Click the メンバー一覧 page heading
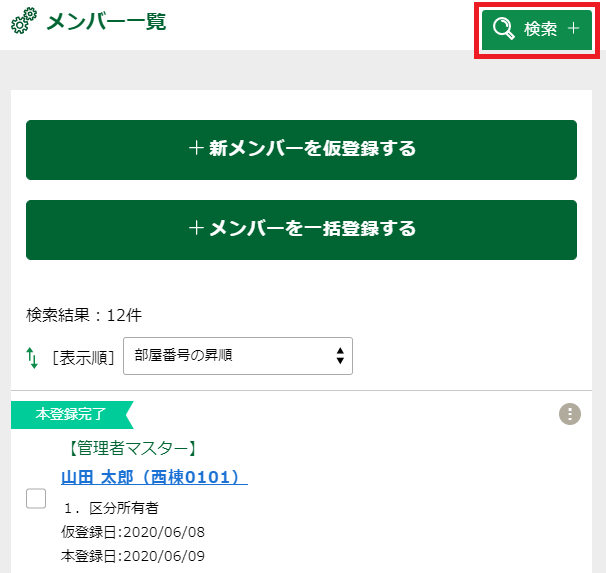This screenshot has width=606, height=573. [x=106, y=22]
